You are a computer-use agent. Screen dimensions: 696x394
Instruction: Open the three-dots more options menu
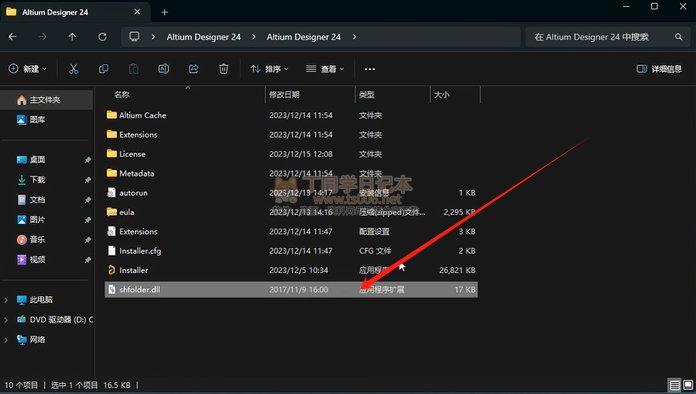pyautogui.click(x=370, y=69)
